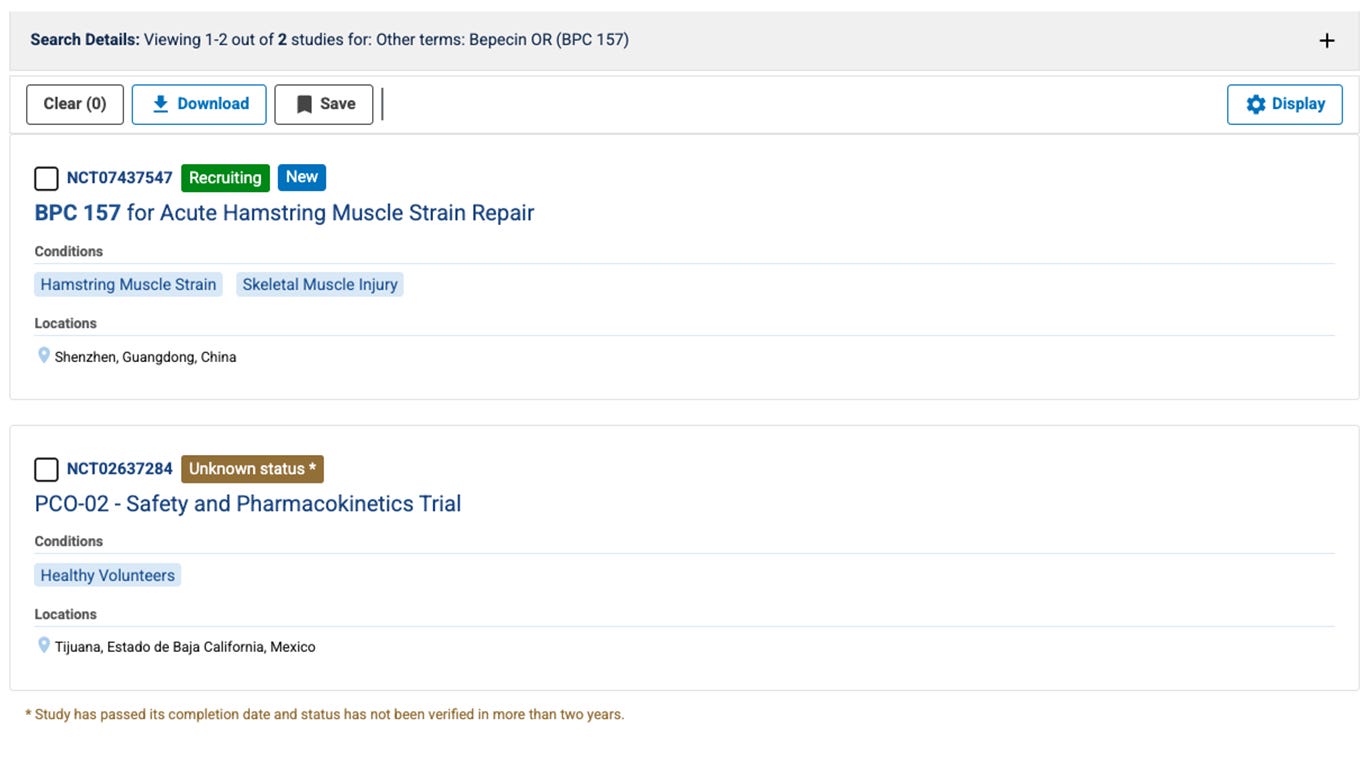Screen dimensions: 1366x768
Task: Click the New badge
Action: point(302,177)
